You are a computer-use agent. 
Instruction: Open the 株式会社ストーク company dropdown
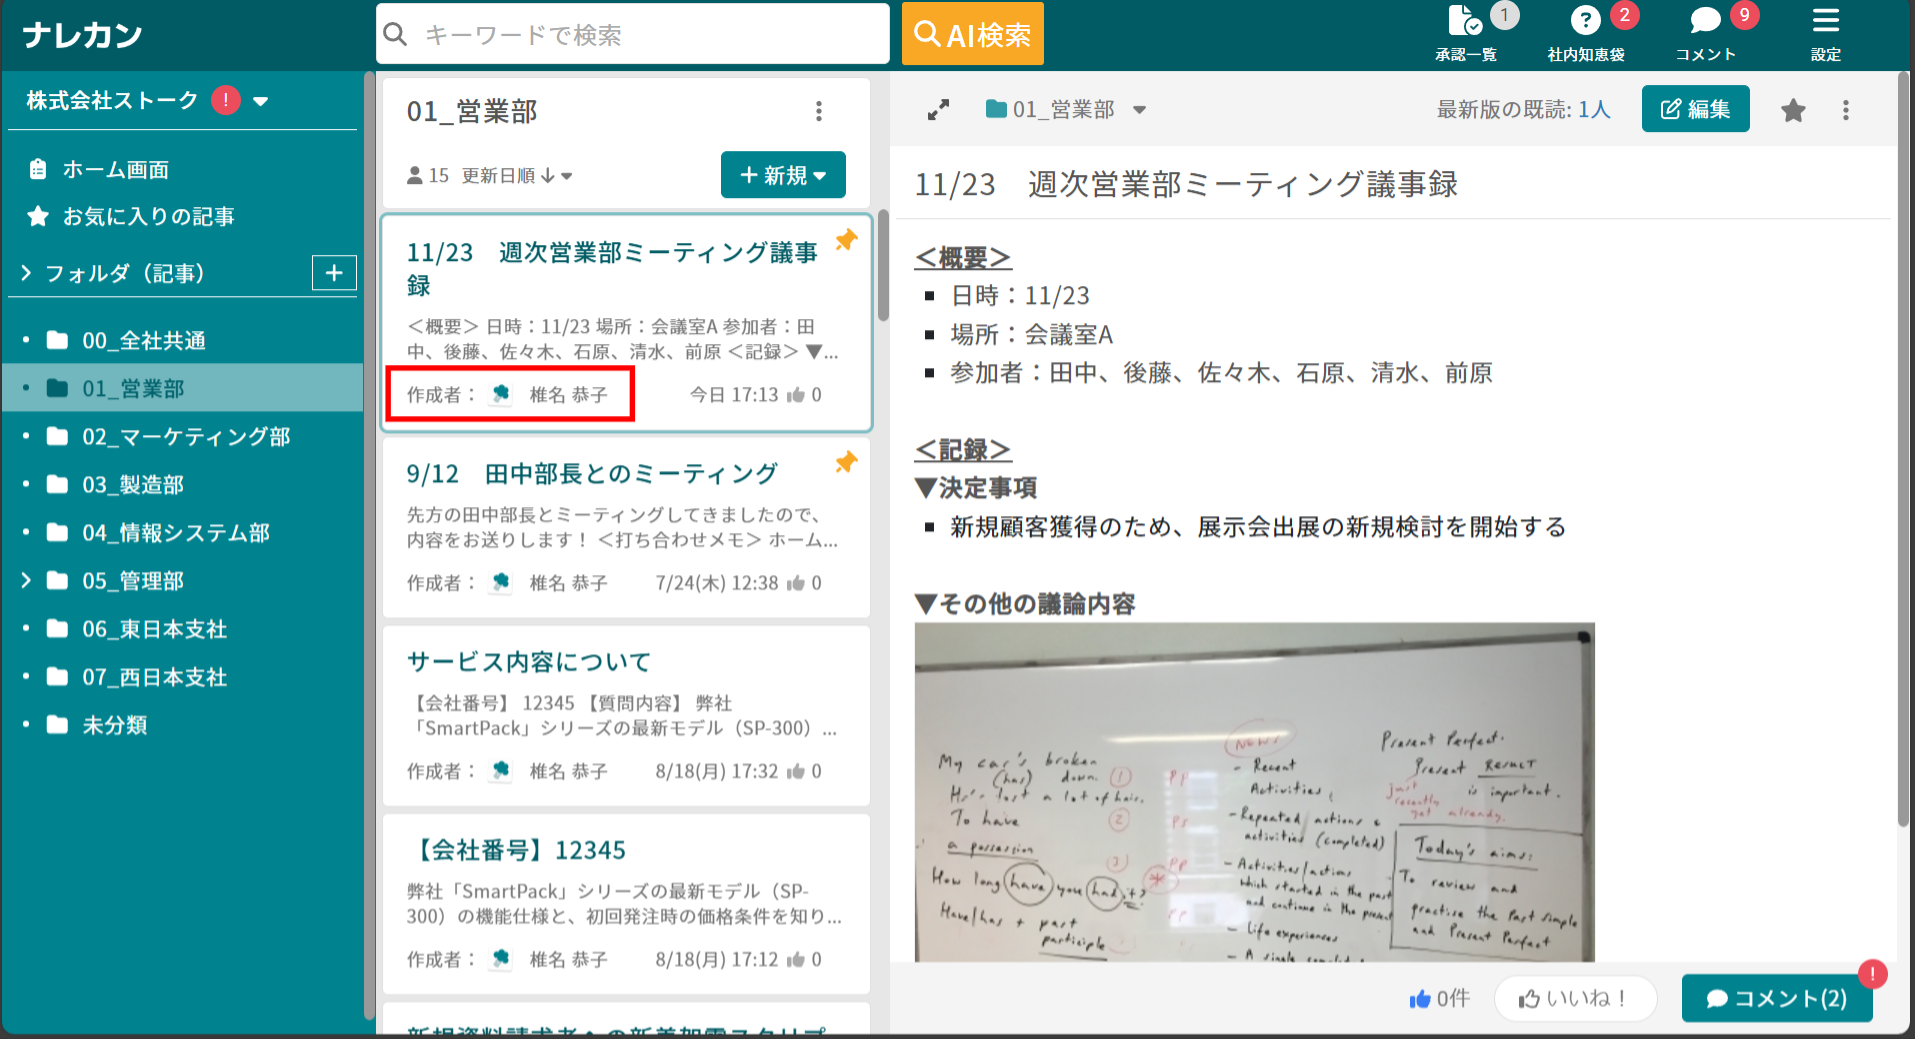click(x=261, y=101)
